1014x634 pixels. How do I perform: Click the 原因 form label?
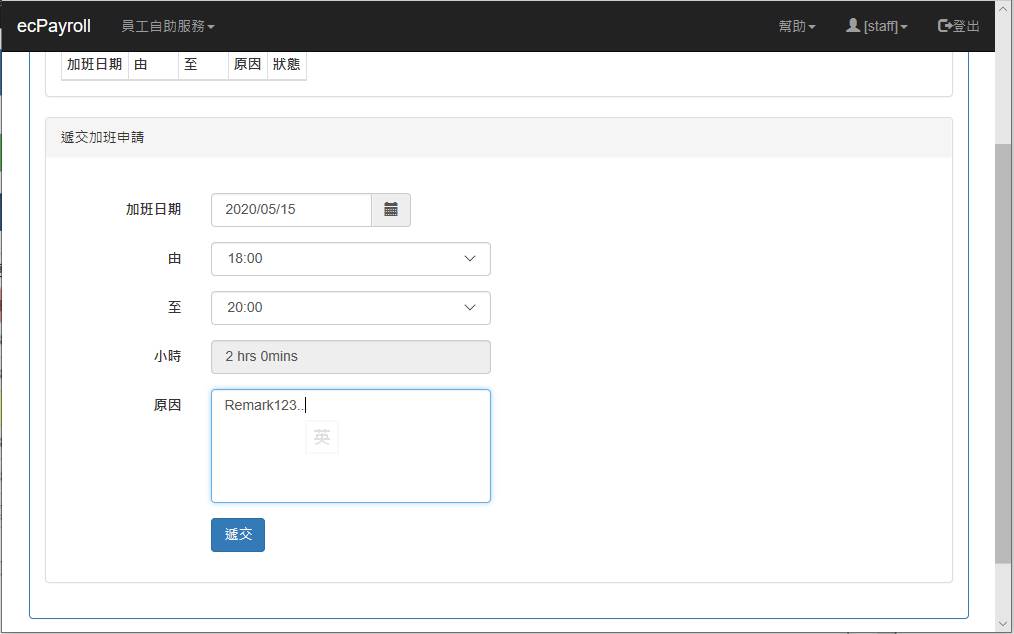point(167,405)
